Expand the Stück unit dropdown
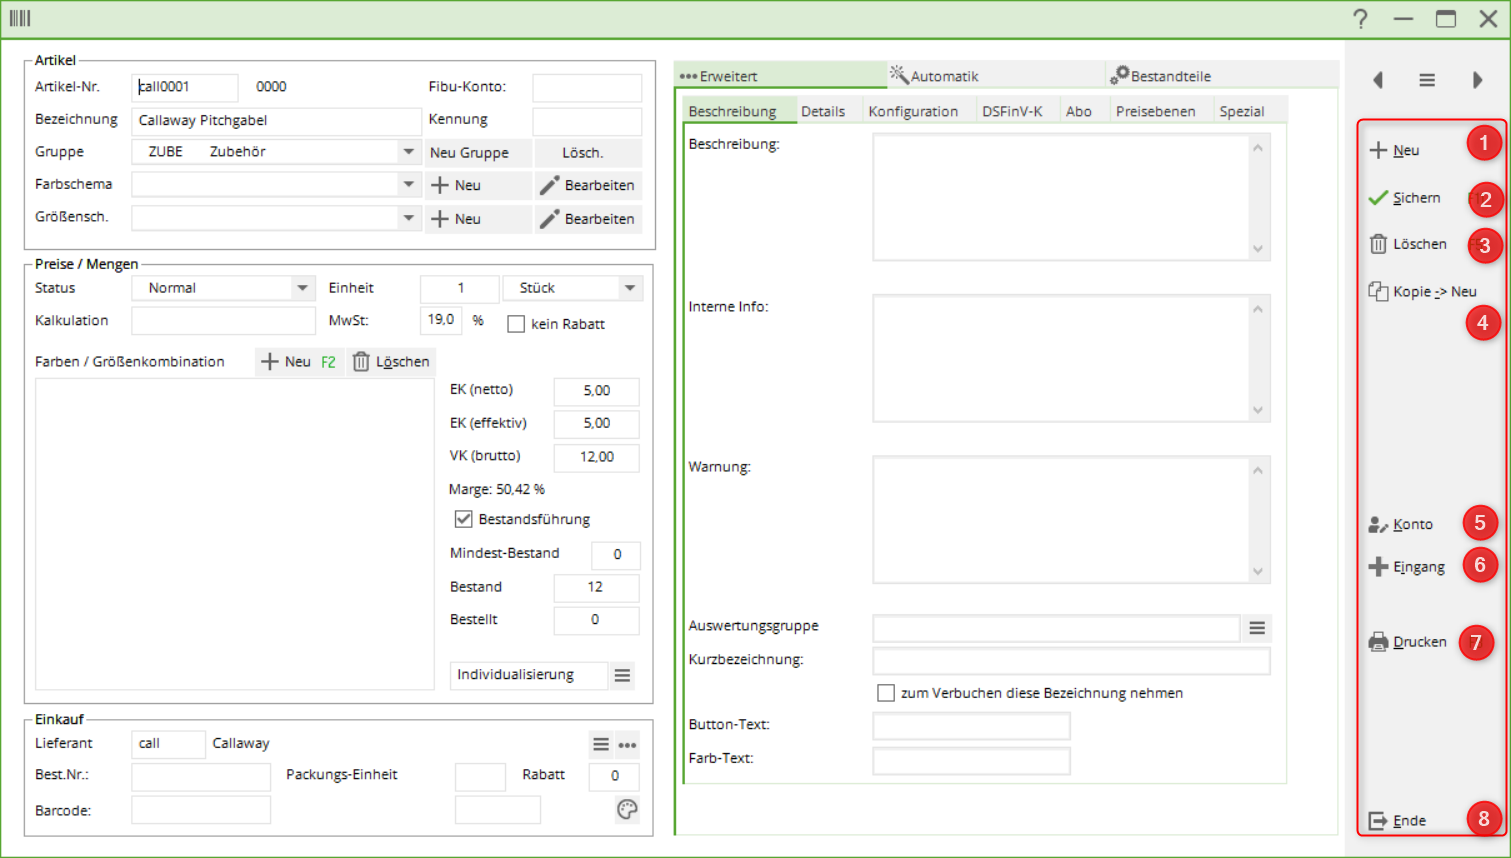1511x858 pixels. click(630, 288)
